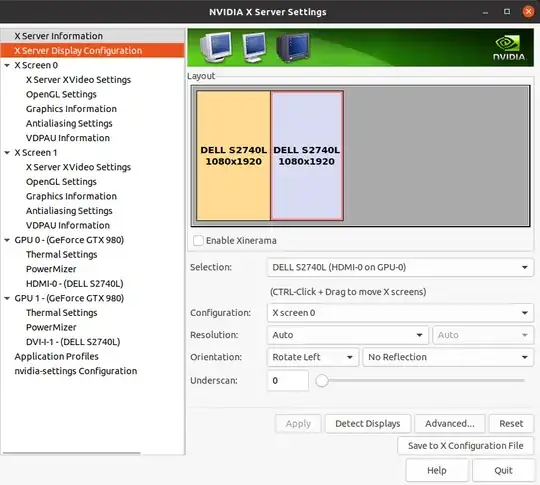Open PowerMizer under GPU 0
This screenshot has width=540, height=485.
point(51,269)
